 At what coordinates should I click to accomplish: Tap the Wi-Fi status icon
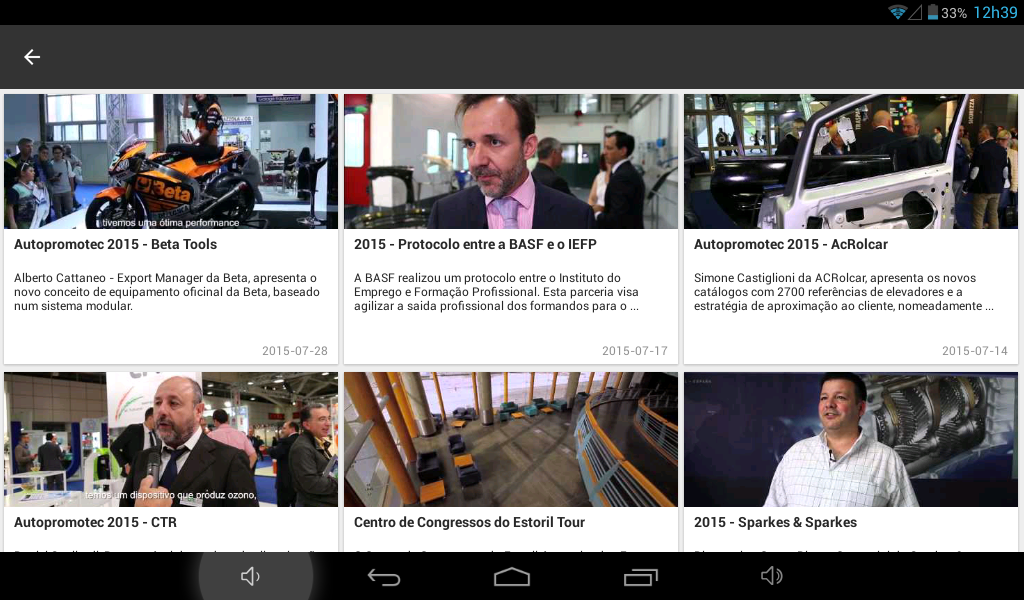click(897, 12)
